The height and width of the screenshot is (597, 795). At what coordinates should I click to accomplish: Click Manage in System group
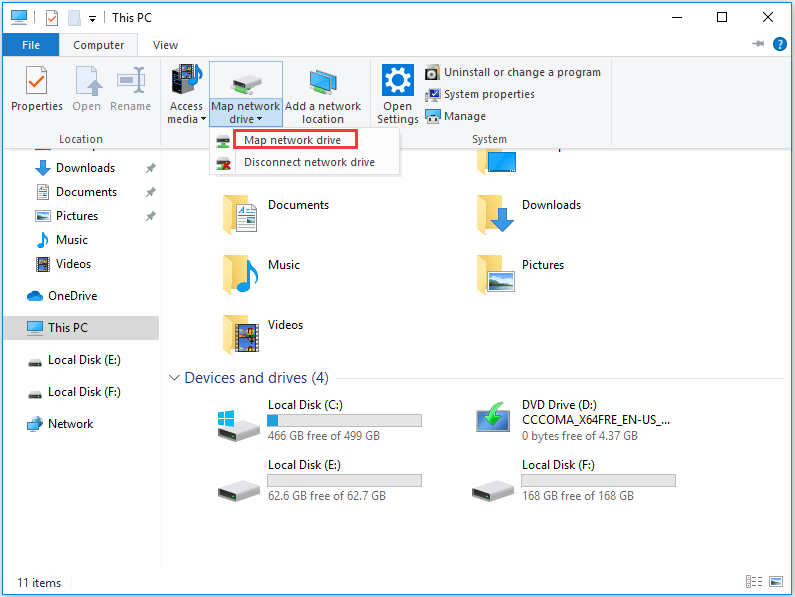click(x=455, y=116)
